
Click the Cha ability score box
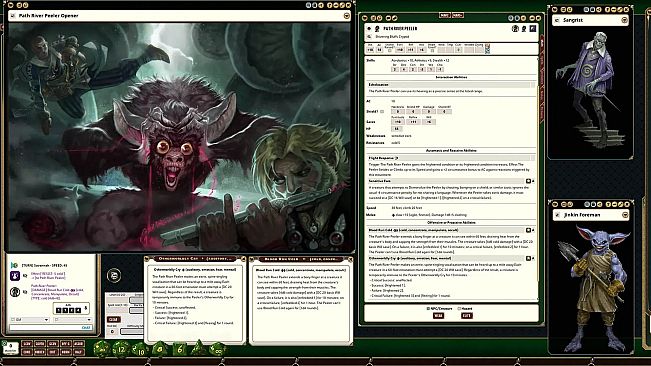441,69
